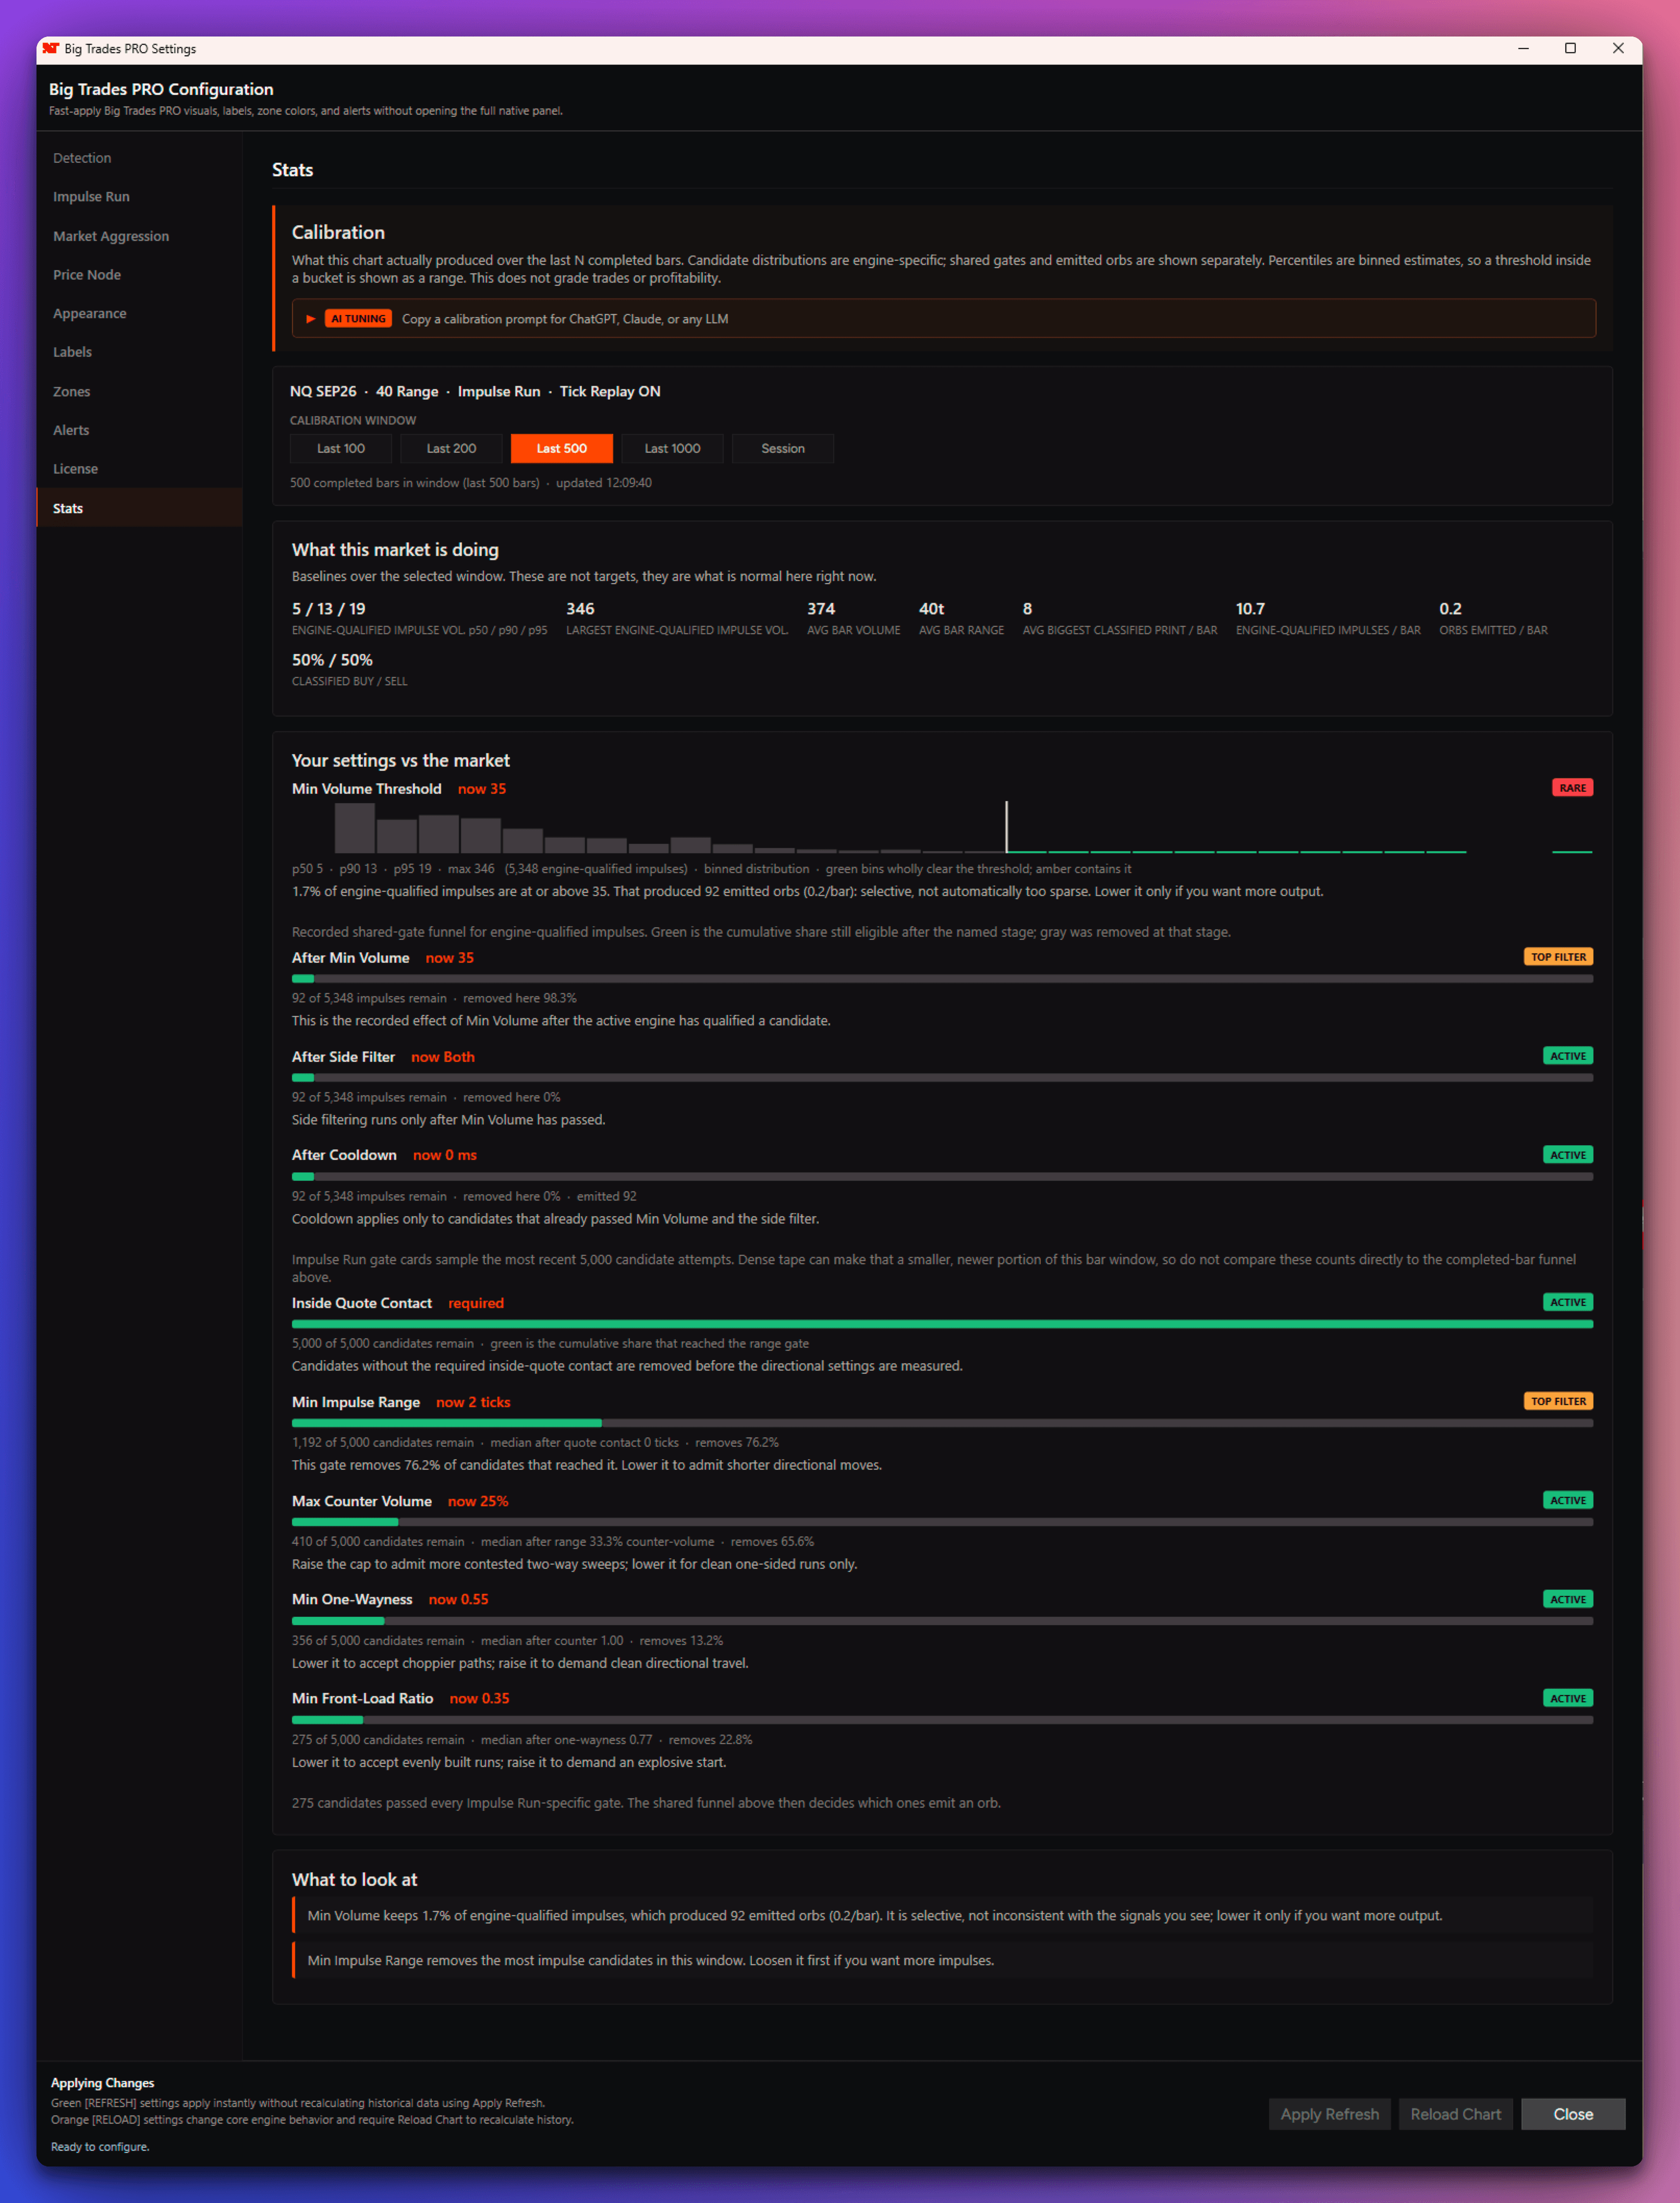Click the ACTIVE badge for Min Front-Load Ratio
1680x2203 pixels.
click(1567, 1698)
